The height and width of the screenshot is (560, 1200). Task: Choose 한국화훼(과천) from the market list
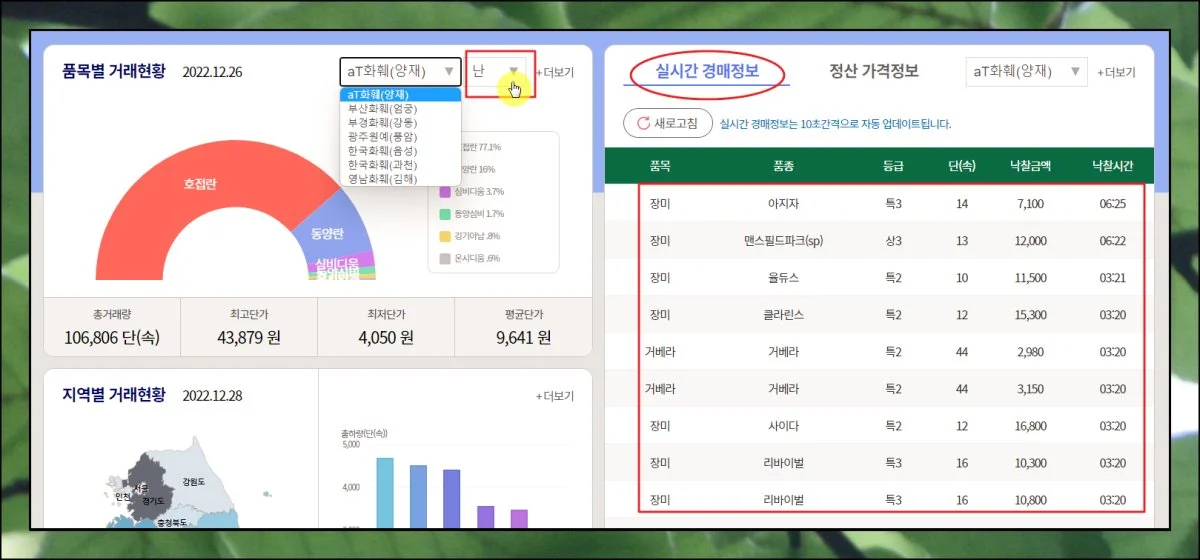[x=383, y=164]
